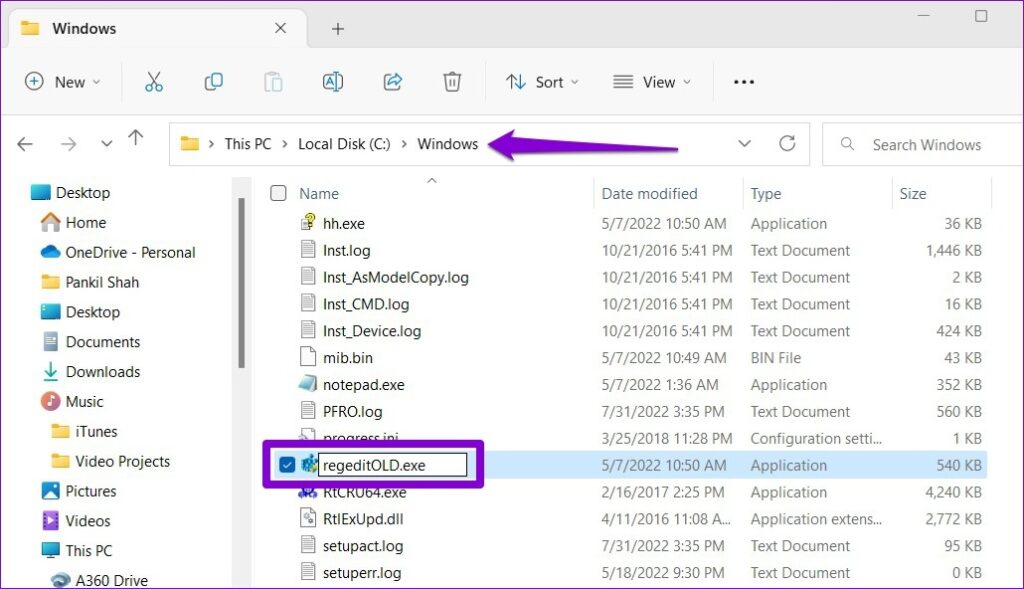The image size is (1024, 589).
Task: Open the View dropdown menu
Action: pos(652,82)
